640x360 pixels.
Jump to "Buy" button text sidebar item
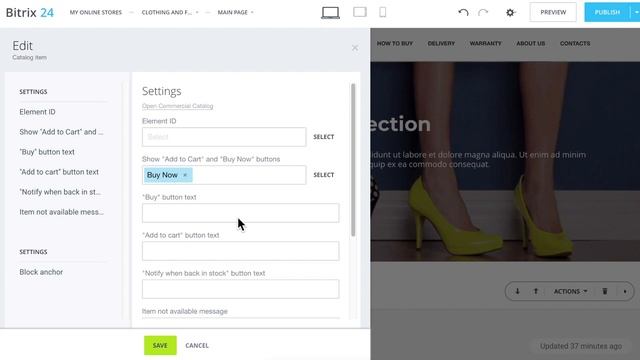[x=47, y=152]
